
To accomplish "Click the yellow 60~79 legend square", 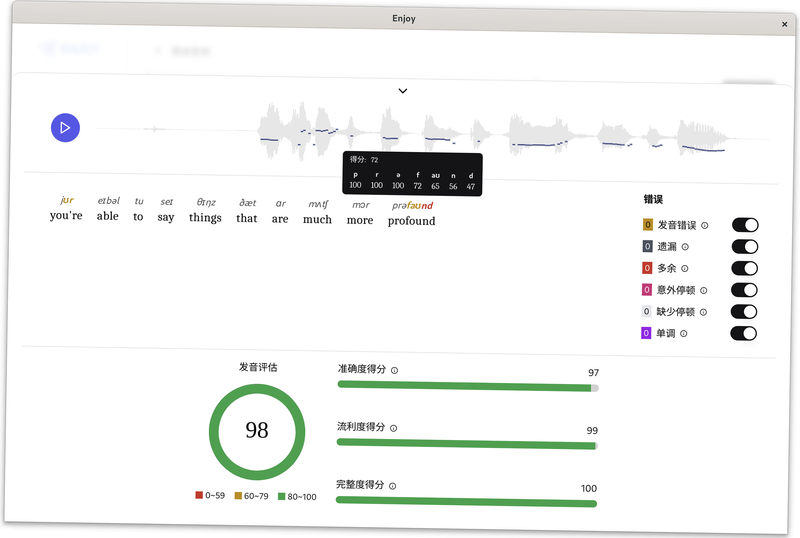I will pos(238,496).
